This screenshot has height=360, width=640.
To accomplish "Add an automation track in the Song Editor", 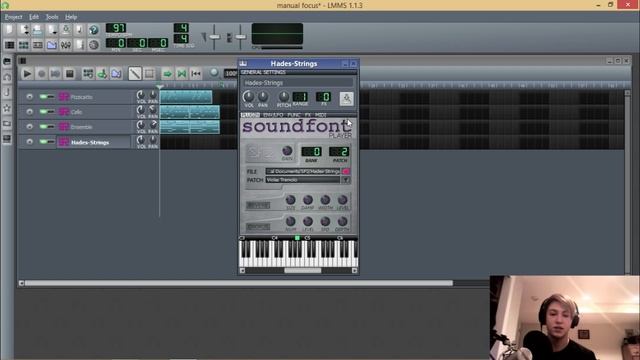I will tap(116, 73).
